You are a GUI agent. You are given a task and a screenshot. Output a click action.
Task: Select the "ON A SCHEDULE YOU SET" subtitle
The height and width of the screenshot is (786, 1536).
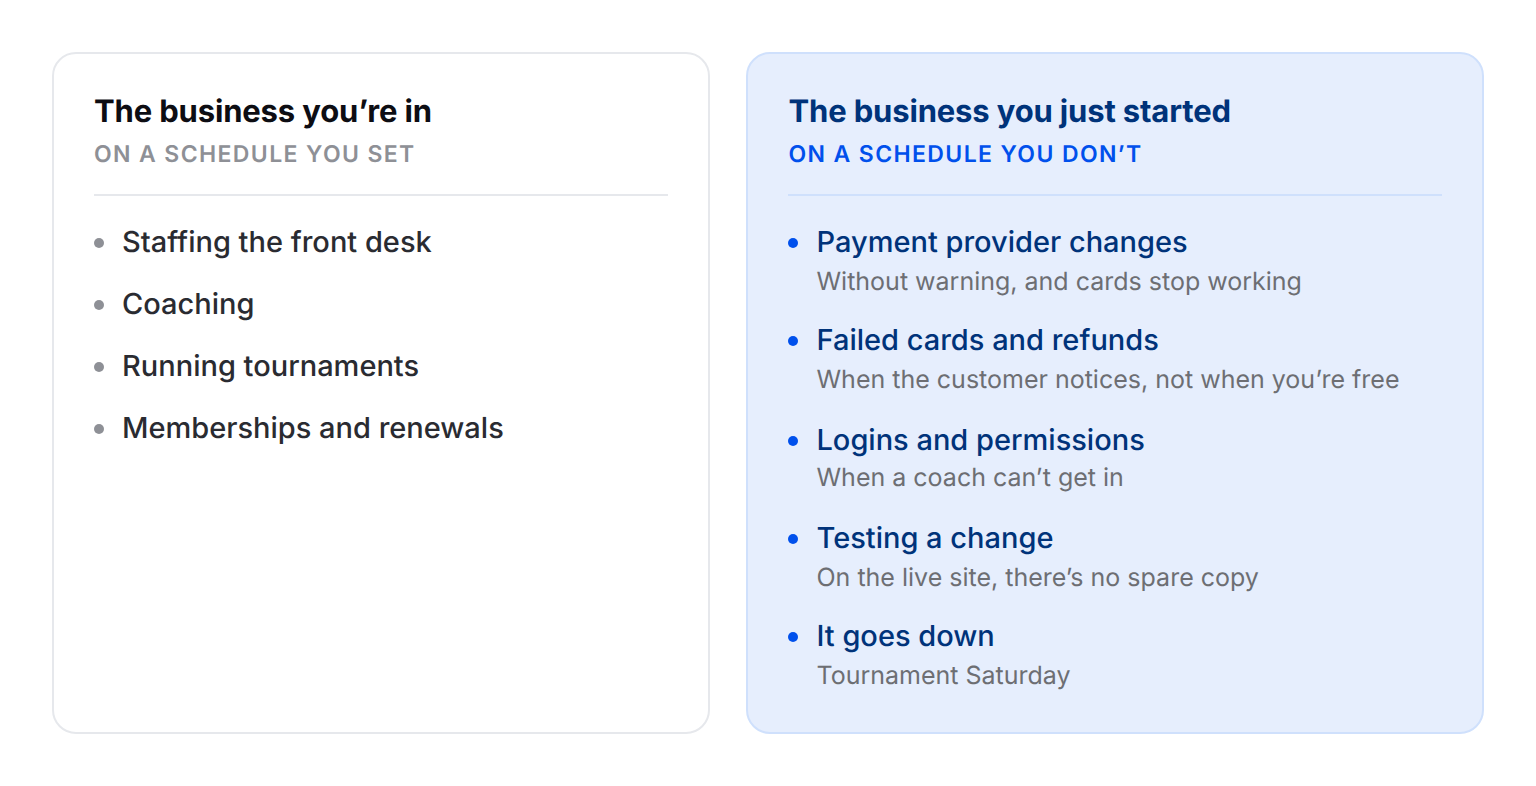(254, 154)
